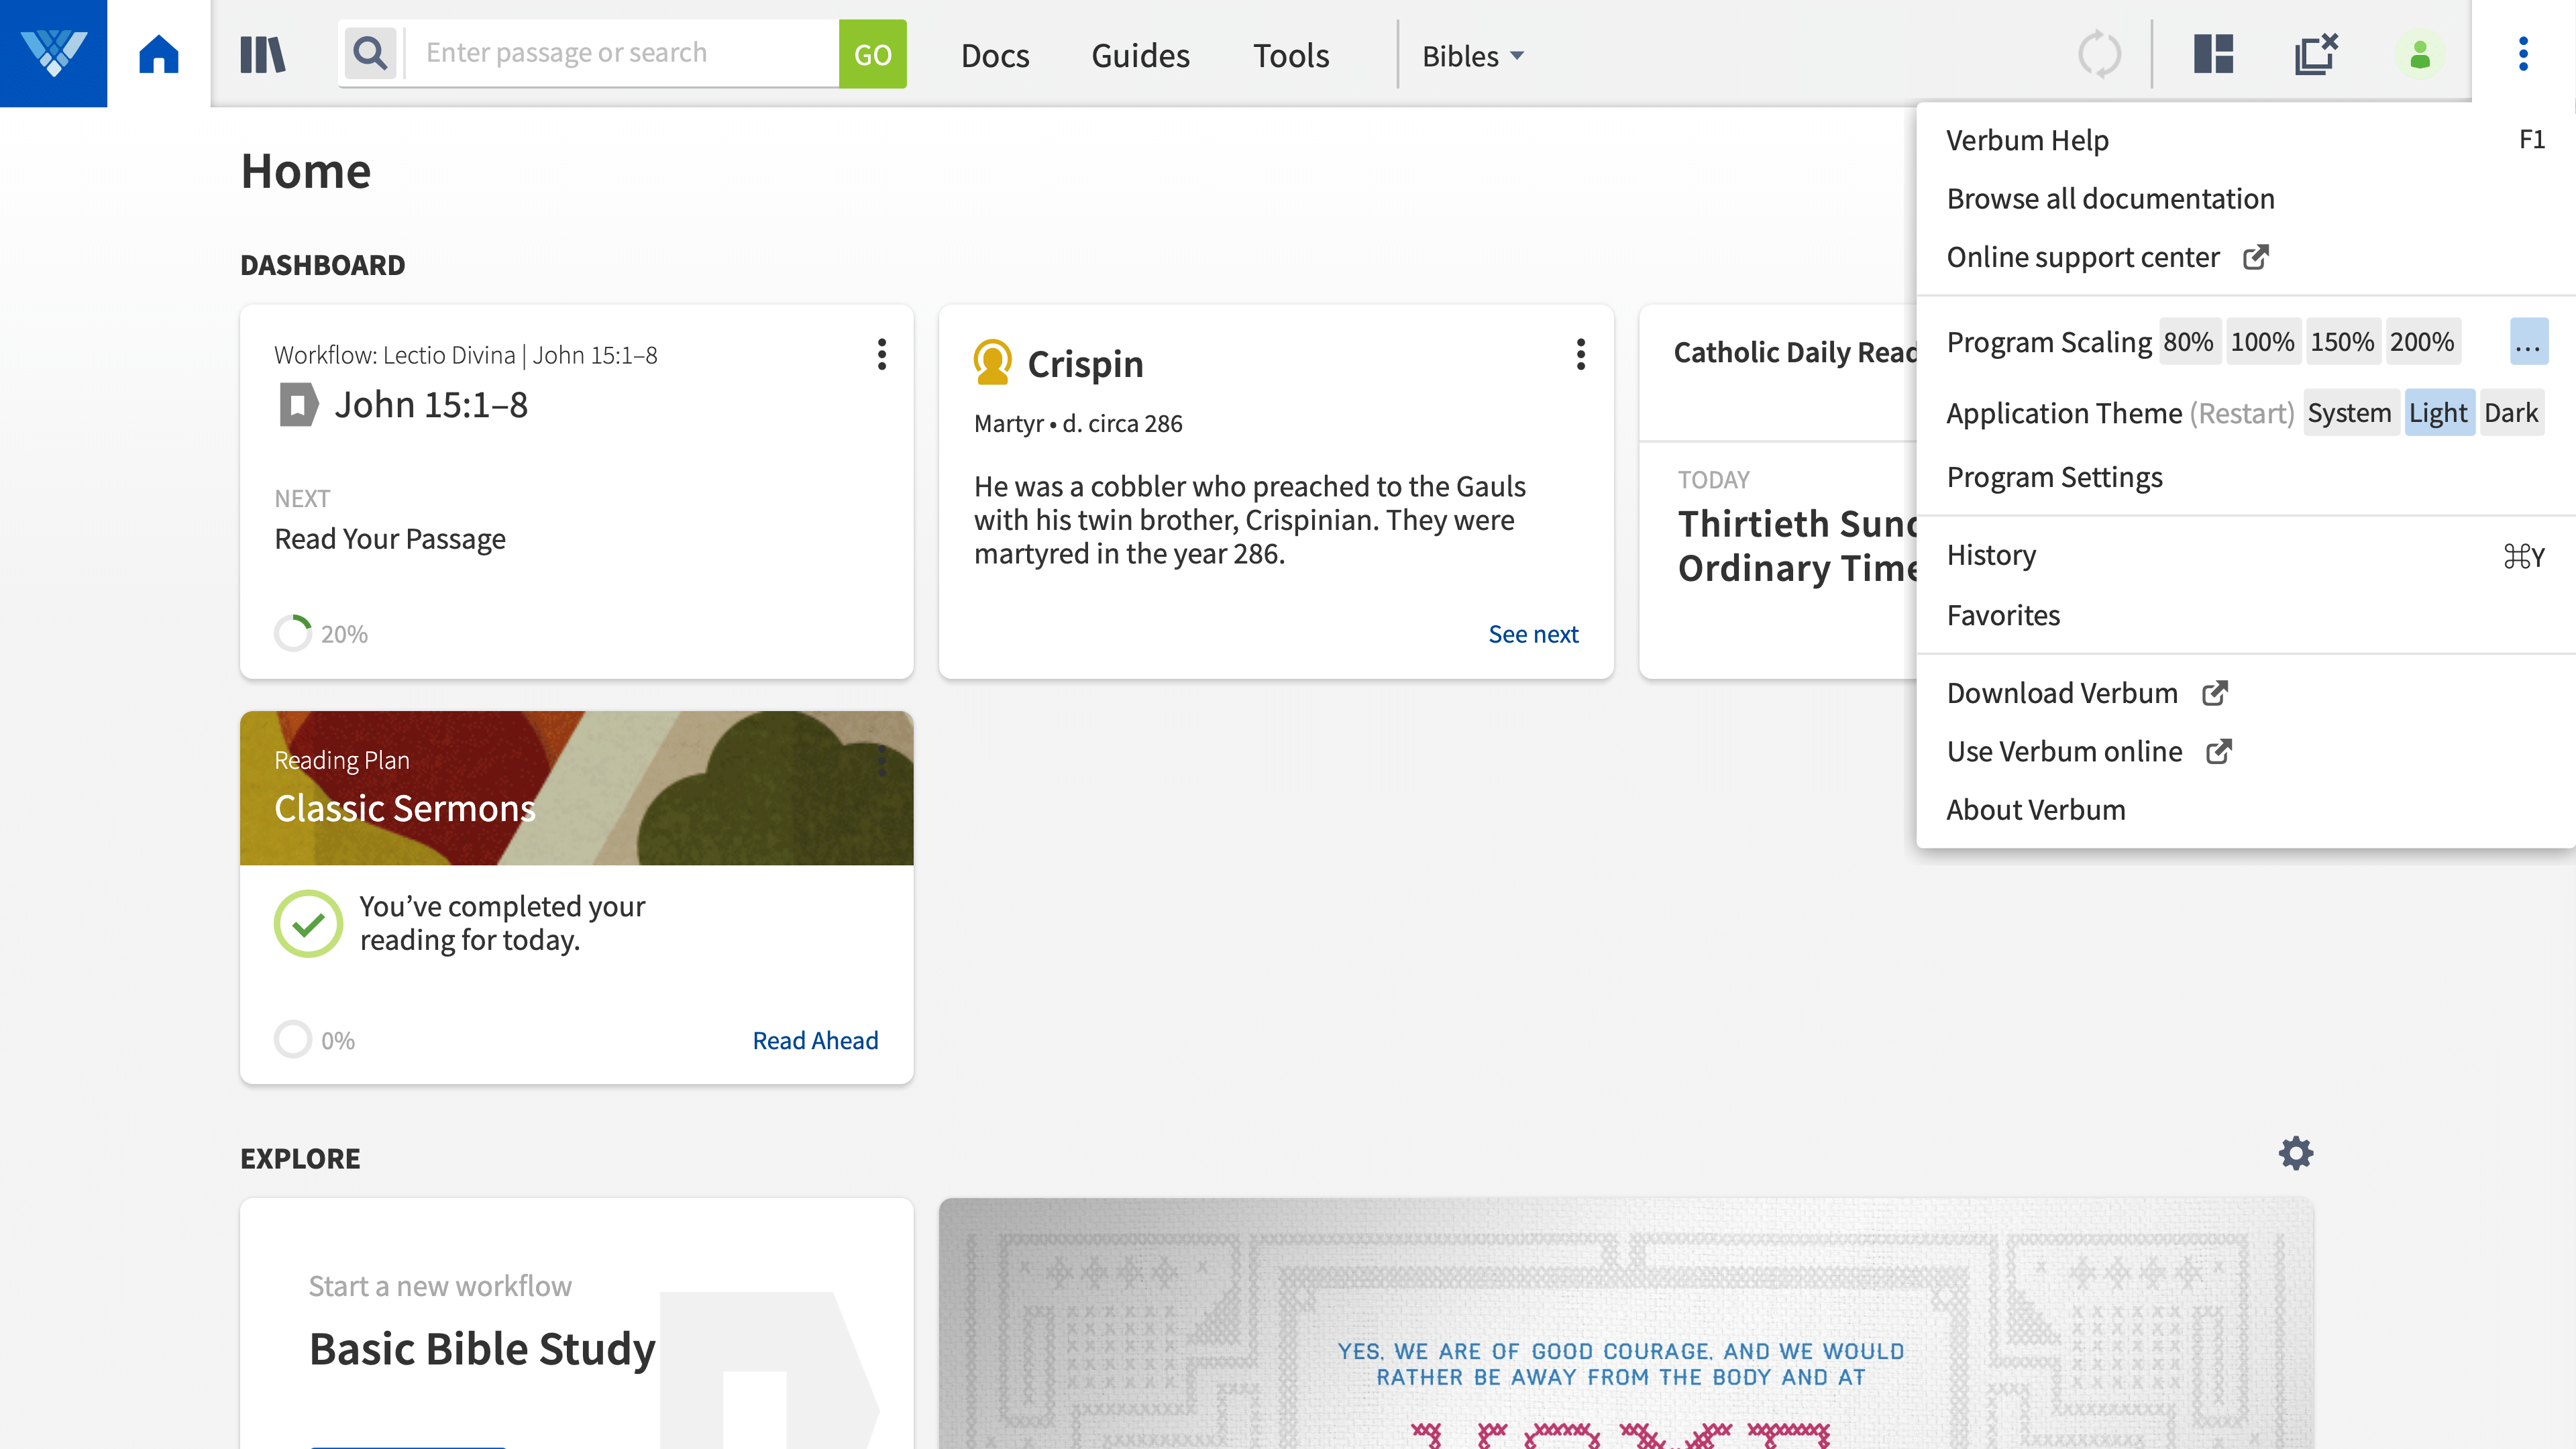Click the green GO button

(x=872, y=54)
